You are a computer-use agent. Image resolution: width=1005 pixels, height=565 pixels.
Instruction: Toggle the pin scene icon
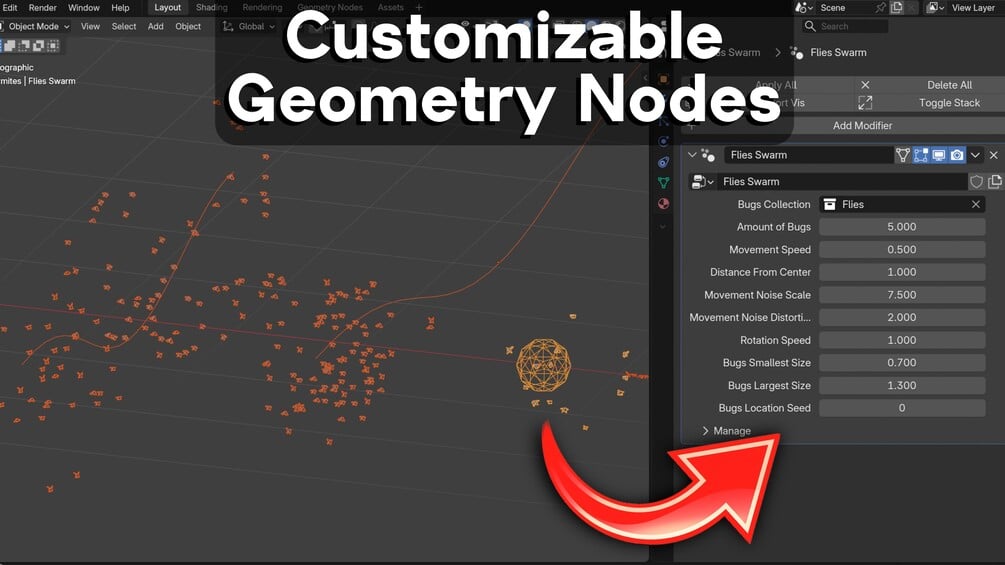pyautogui.click(x=881, y=8)
